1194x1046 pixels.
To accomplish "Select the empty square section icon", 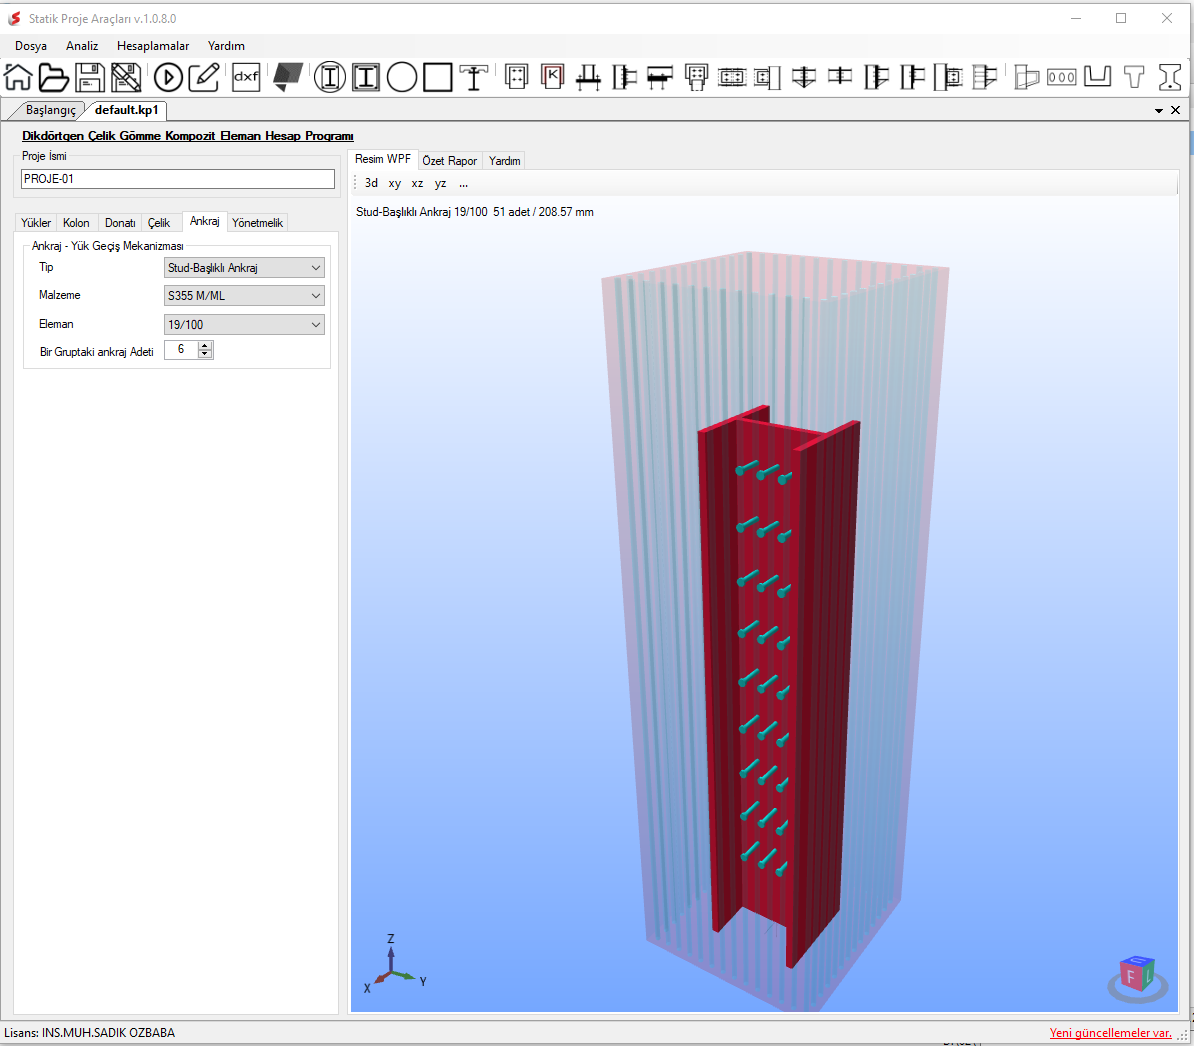I will [438, 77].
